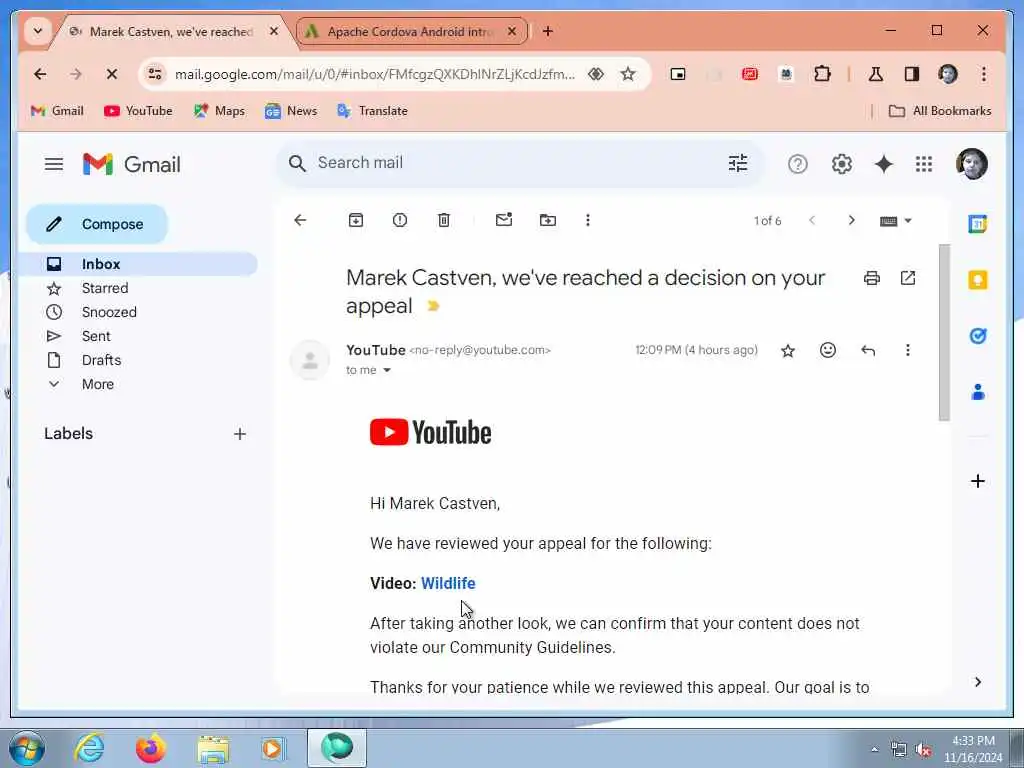Click the address bar URL
This screenshot has width=1024, height=768.
pyautogui.click(x=374, y=74)
